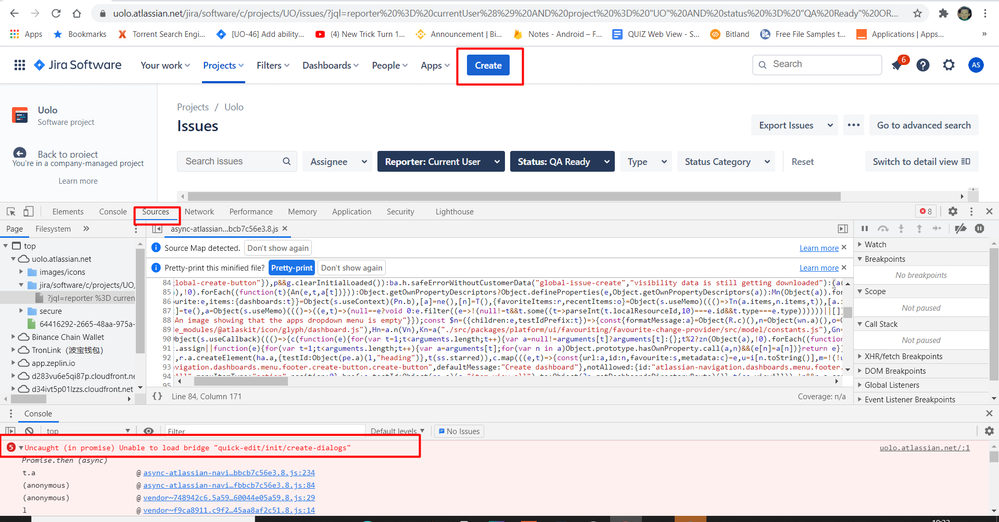Screen dimensions: 999x522
Task: Bookmark this page with the star icon
Action: pos(917,13)
